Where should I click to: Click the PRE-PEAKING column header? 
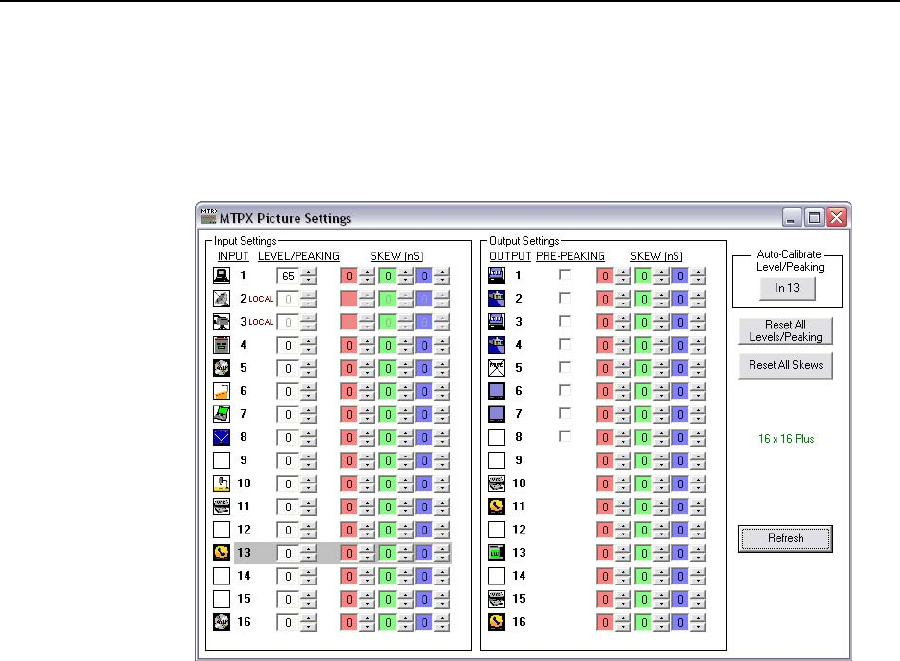click(x=571, y=256)
